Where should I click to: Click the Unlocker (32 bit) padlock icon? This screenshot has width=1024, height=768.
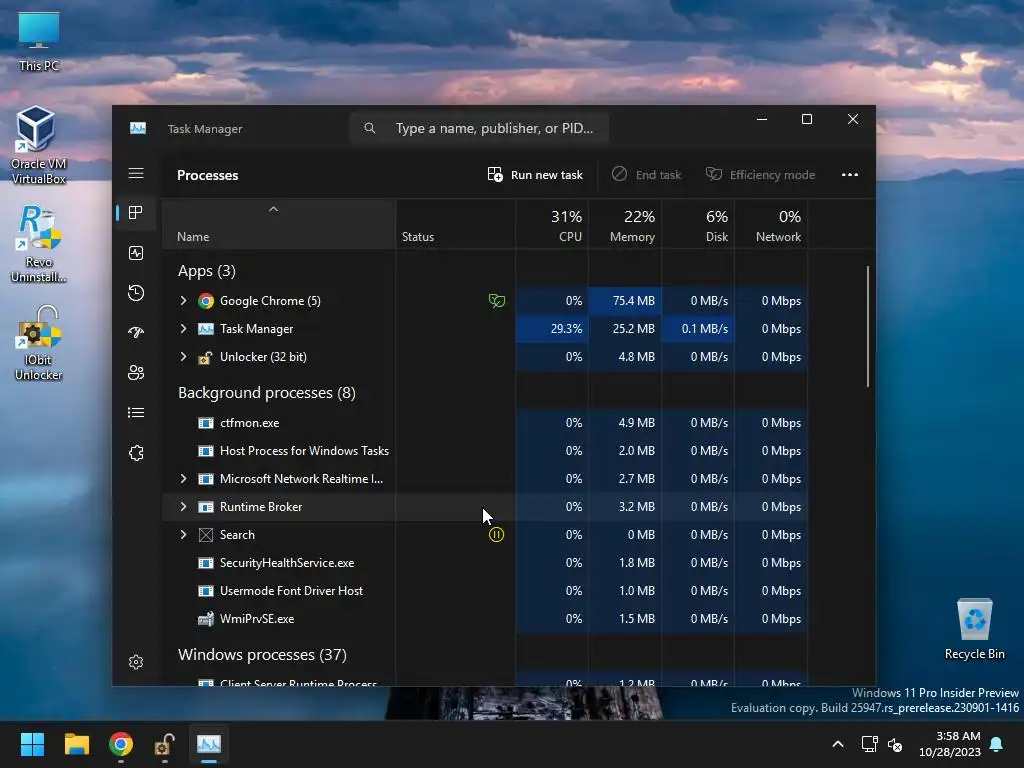206,357
